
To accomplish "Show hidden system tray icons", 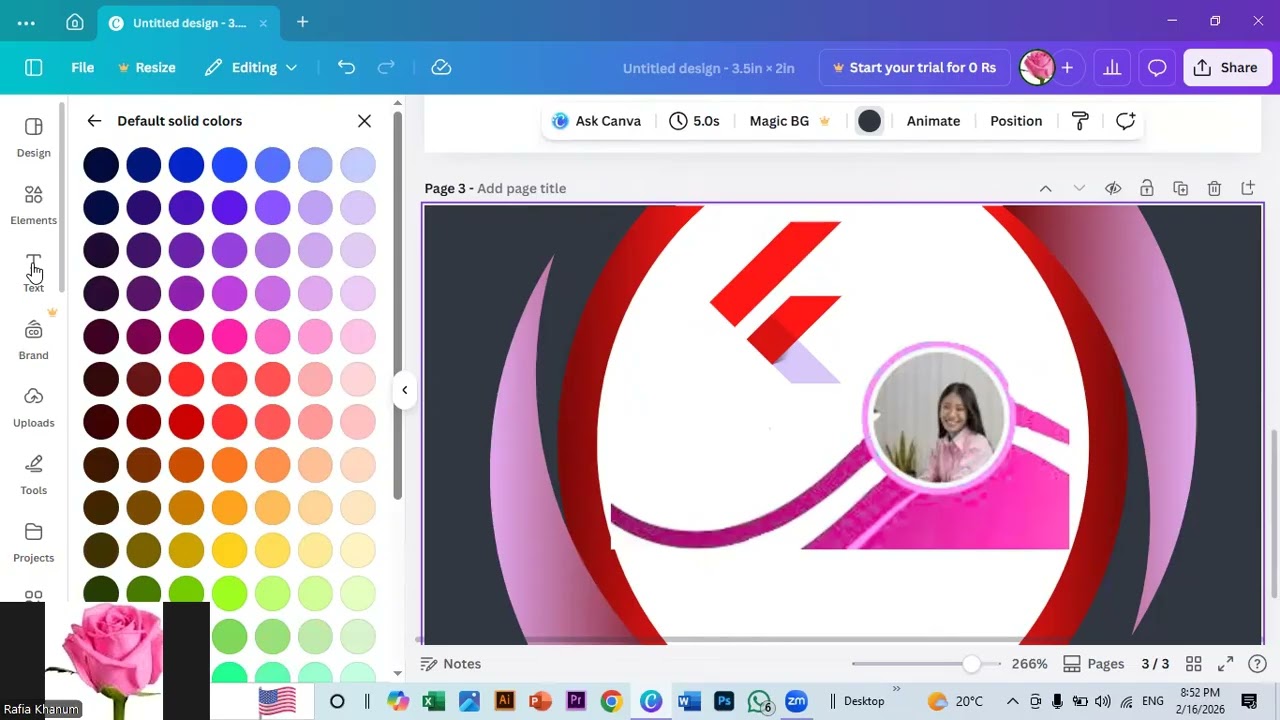I will [1012, 701].
